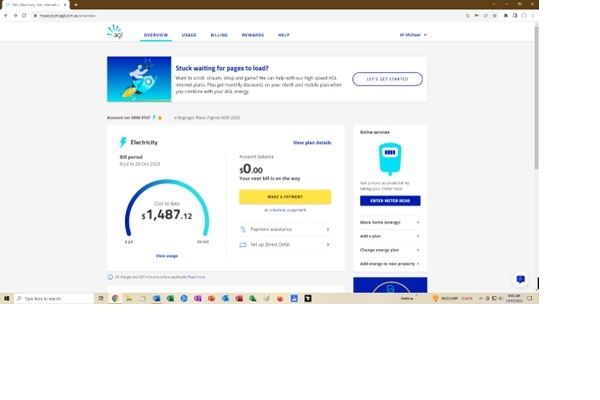
Task: Click the info icon beside GST note
Action: coord(110,277)
